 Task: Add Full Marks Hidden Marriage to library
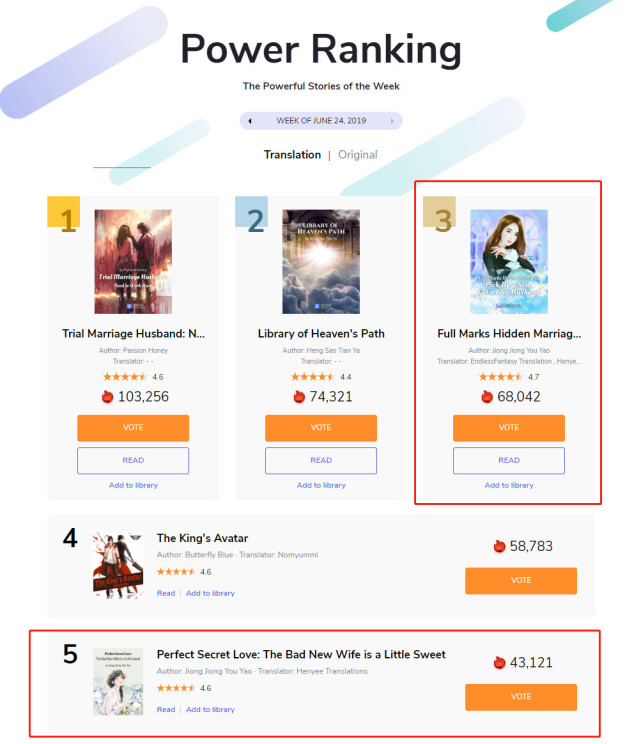coord(509,485)
